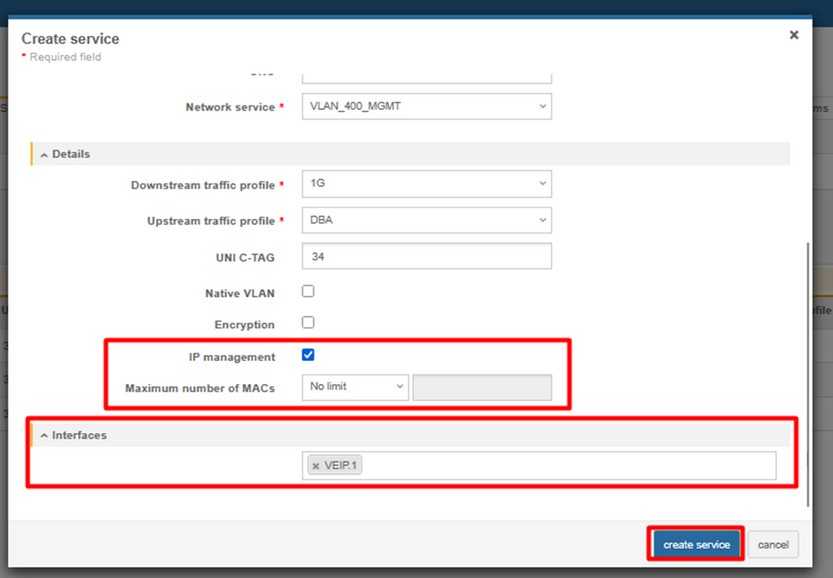Click the dialog's vertical scrollbar
Screen dimensions: 833x578
(x=808, y=370)
